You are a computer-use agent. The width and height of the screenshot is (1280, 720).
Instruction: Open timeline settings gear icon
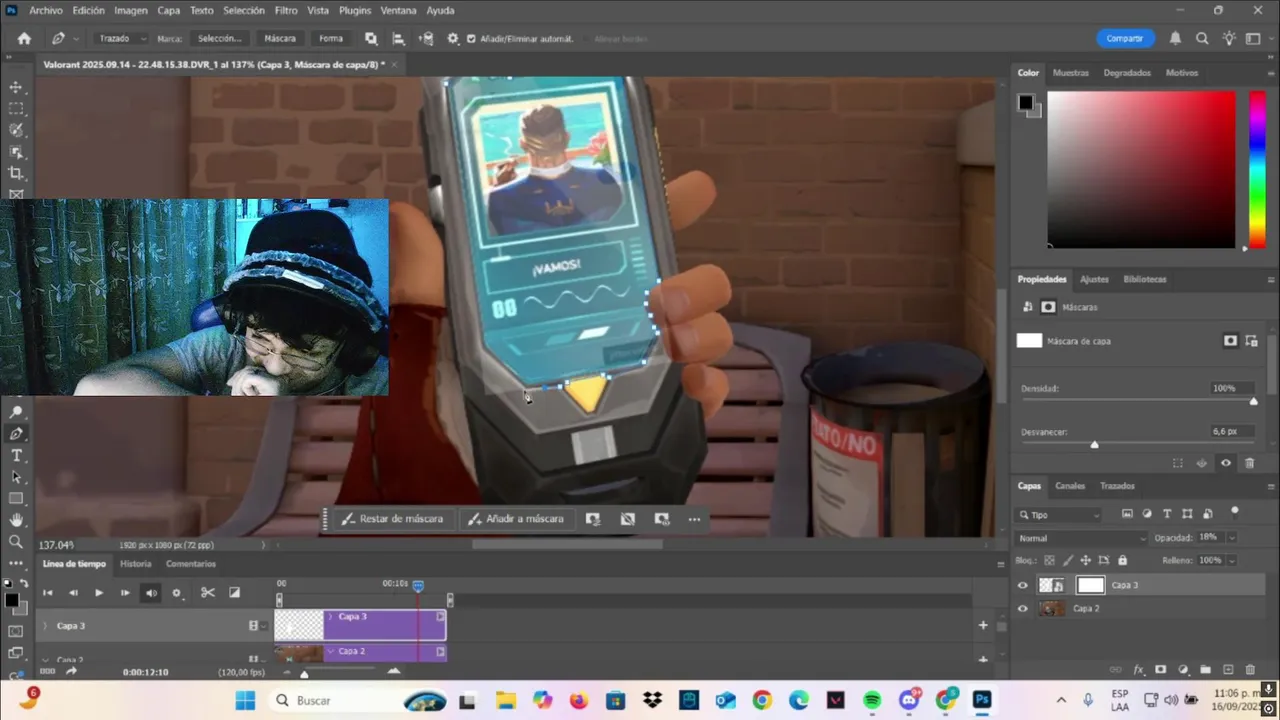(177, 592)
